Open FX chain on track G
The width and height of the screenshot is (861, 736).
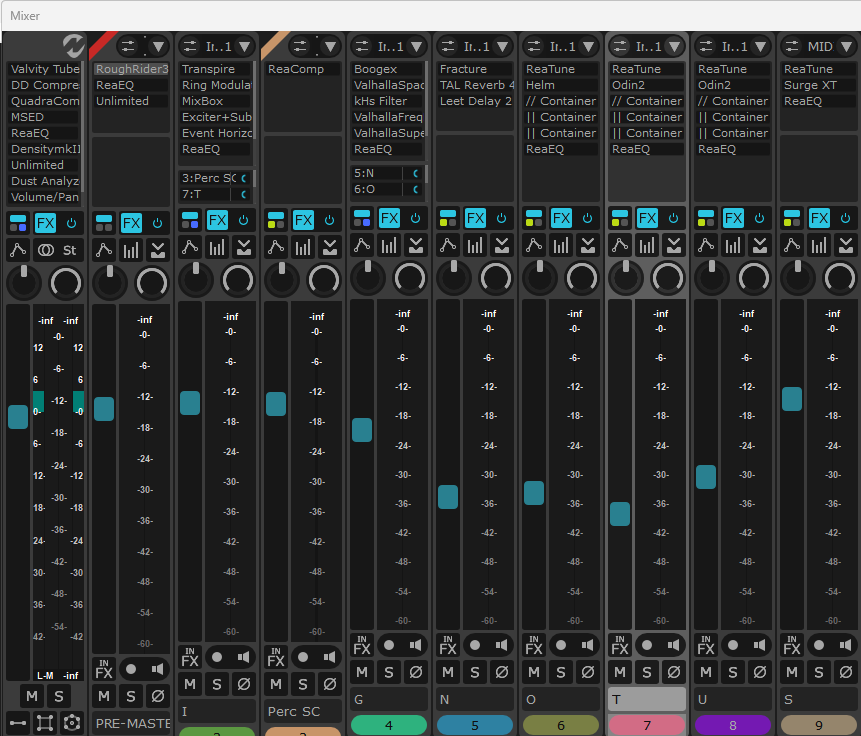point(389,218)
